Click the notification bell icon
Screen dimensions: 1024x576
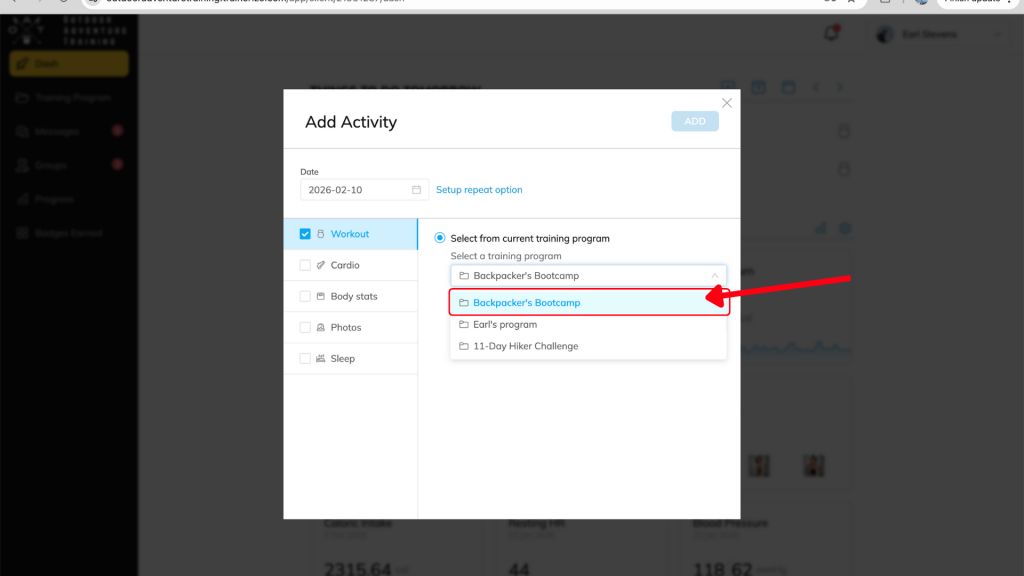tap(830, 34)
